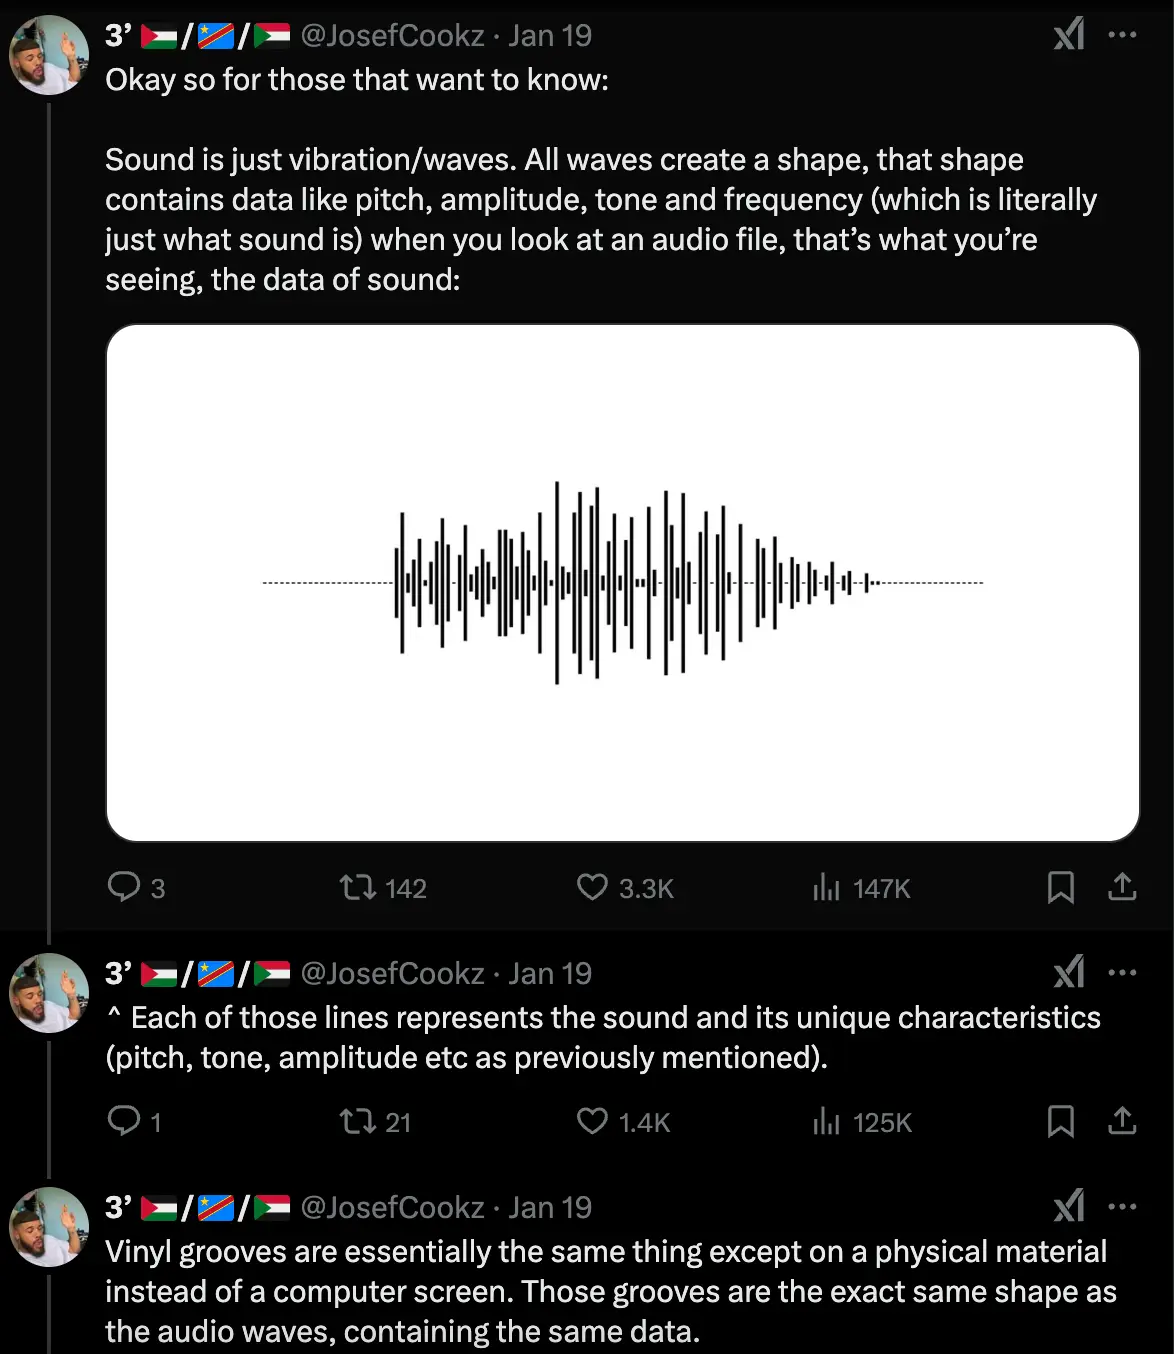Image resolution: width=1174 pixels, height=1354 pixels.
Task: Like the second tweet with 1.4K likes
Action: 592,1121
